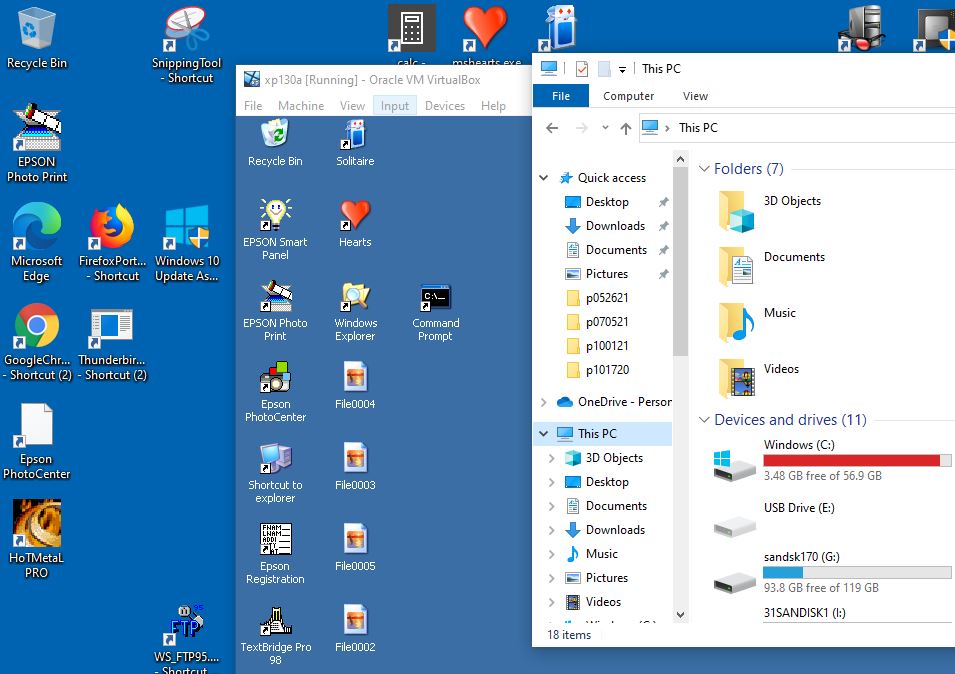Select Solitaire icon in the VirtualBox VM
Image resolution: width=955 pixels, height=674 pixels.
tap(355, 143)
